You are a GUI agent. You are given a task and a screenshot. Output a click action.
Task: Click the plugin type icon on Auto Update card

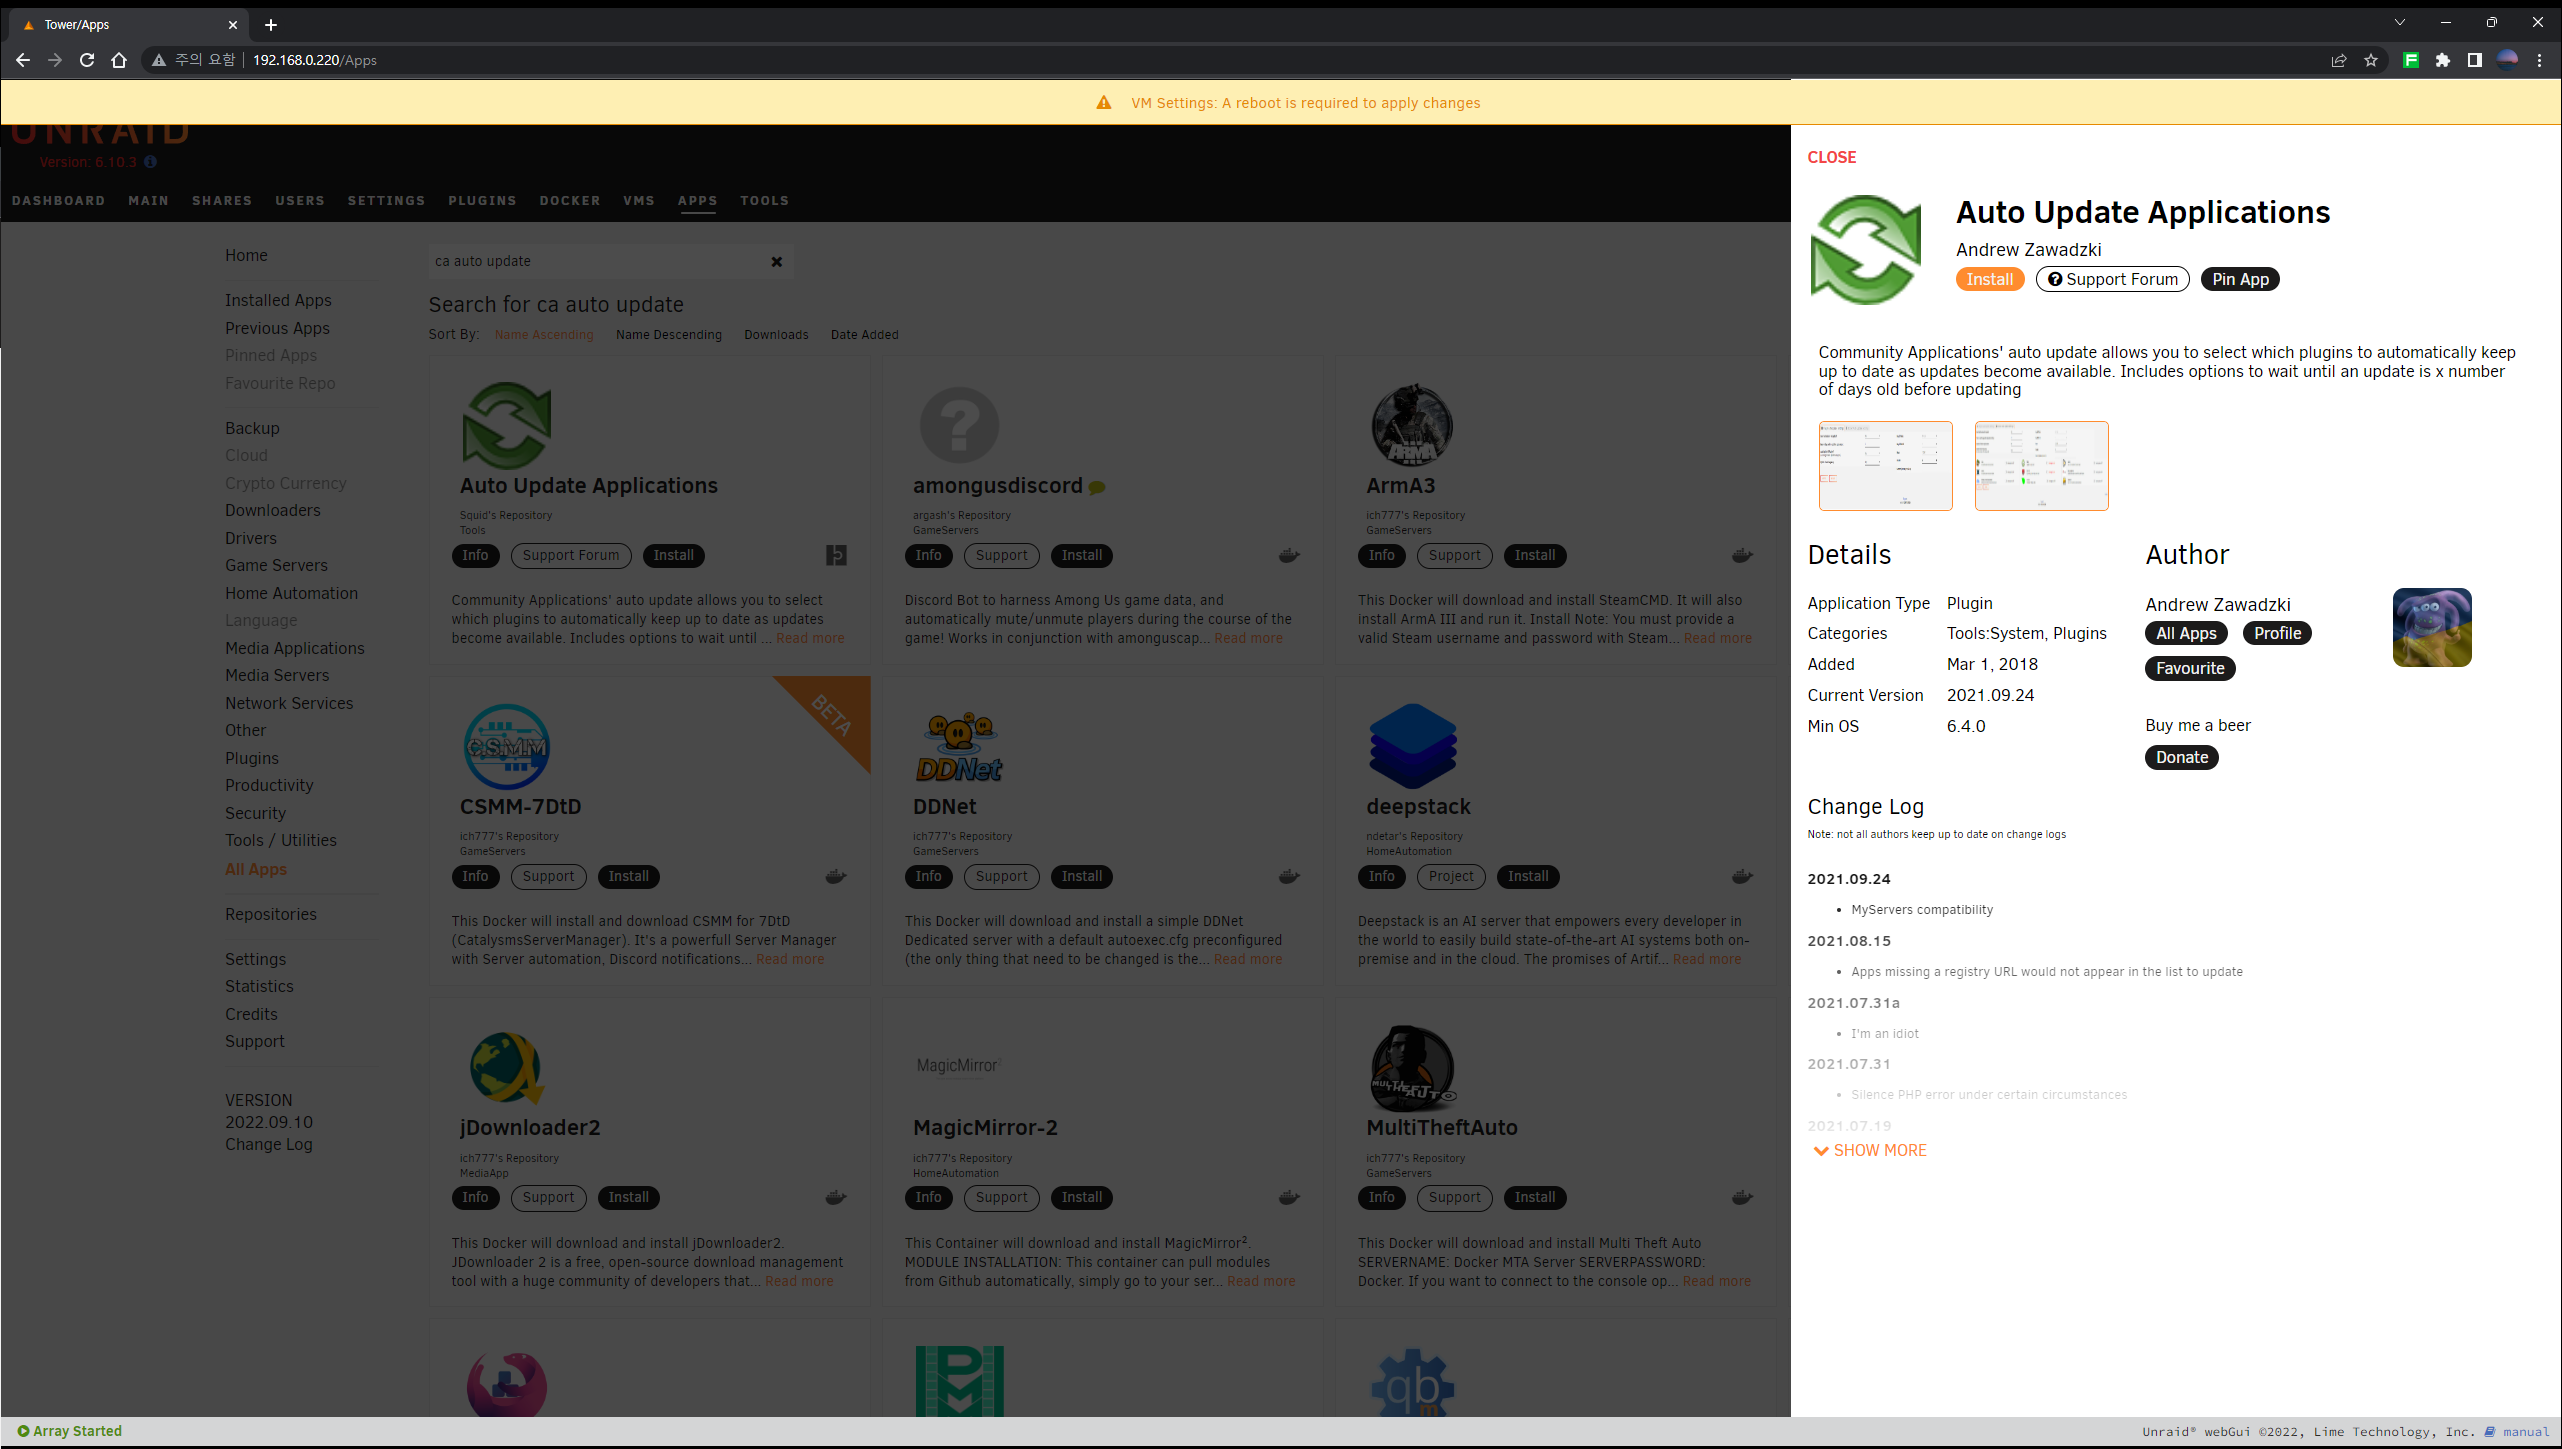tap(836, 555)
